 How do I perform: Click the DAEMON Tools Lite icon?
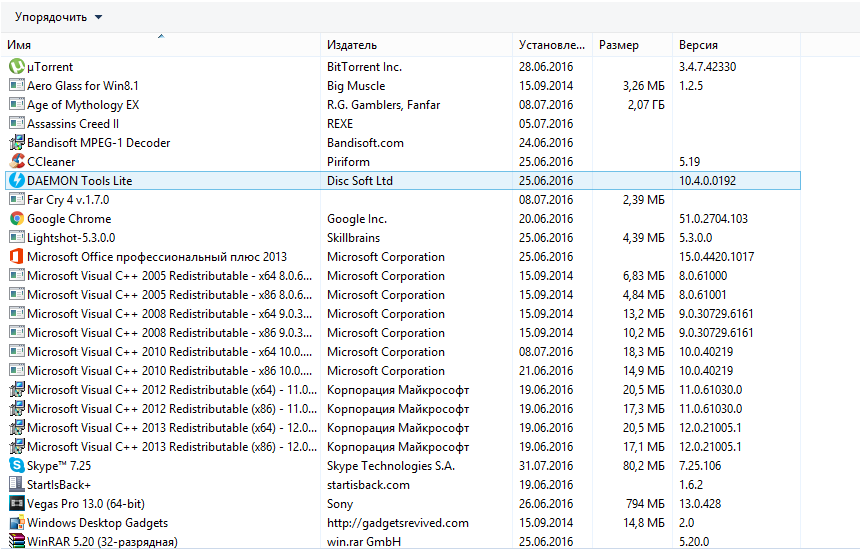pos(16,181)
